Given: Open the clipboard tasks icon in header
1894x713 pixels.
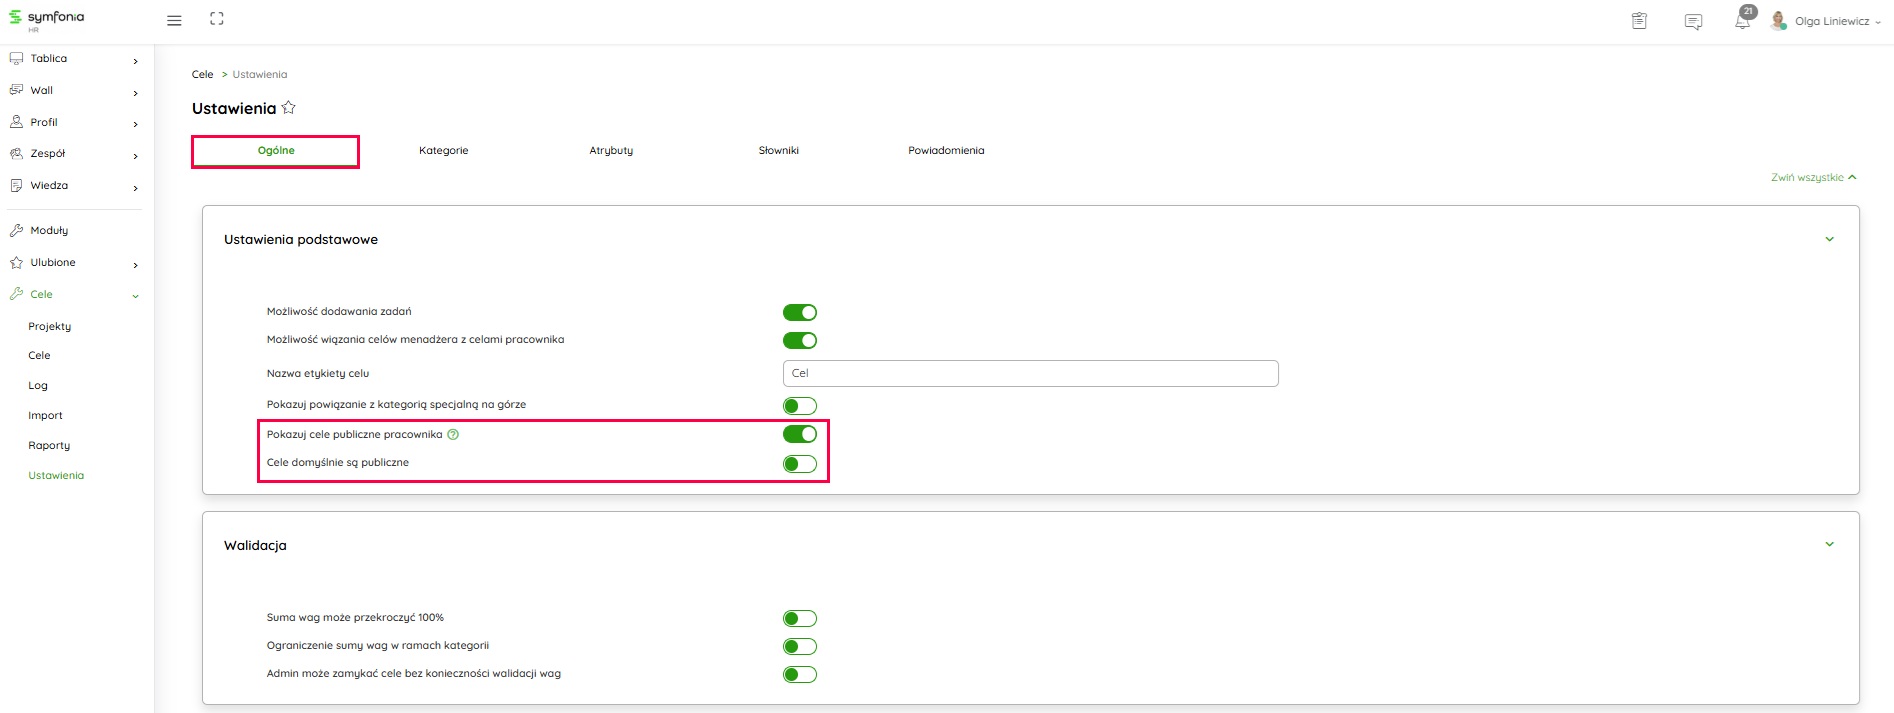Looking at the screenshot, I should pyautogui.click(x=1639, y=21).
